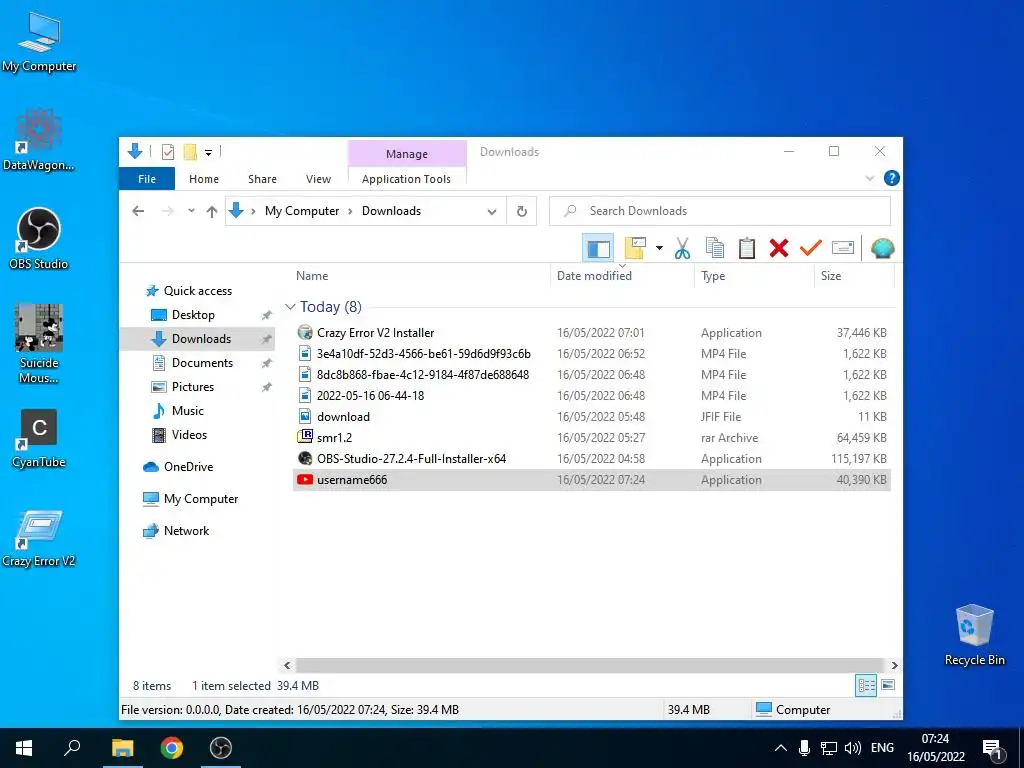Open the Application Tools tab
Viewport: 1024px width, 768px height.
(406, 179)
